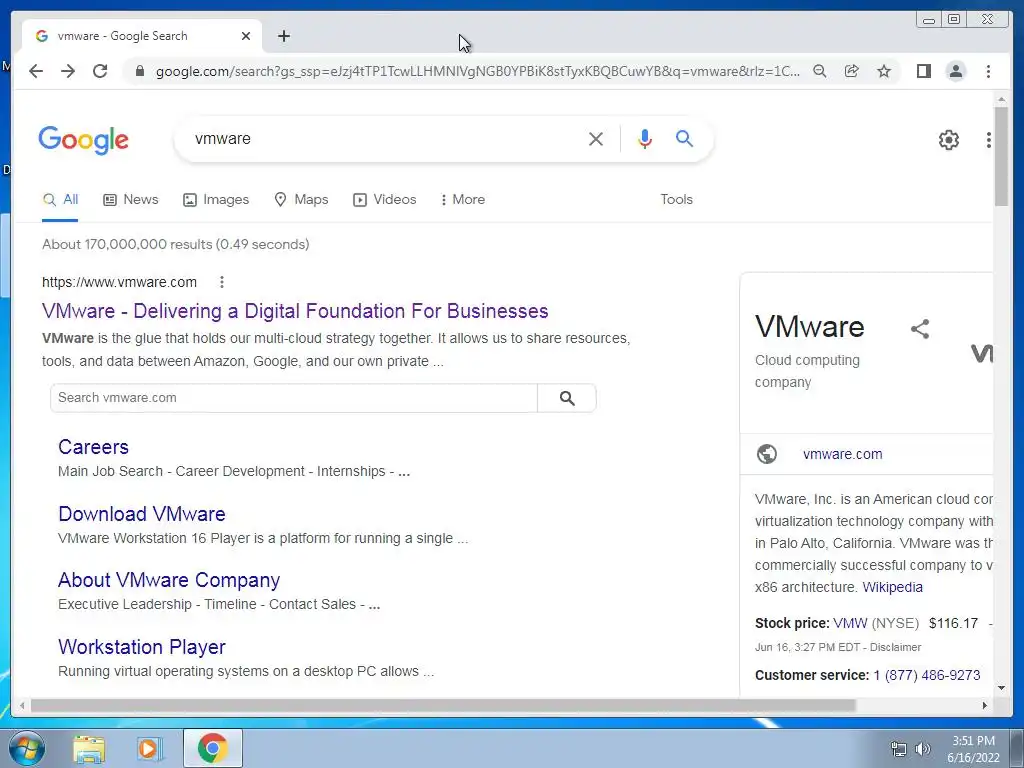1024x768 pixels.
Task: Switch to the News tab
Action: [131, 200]
